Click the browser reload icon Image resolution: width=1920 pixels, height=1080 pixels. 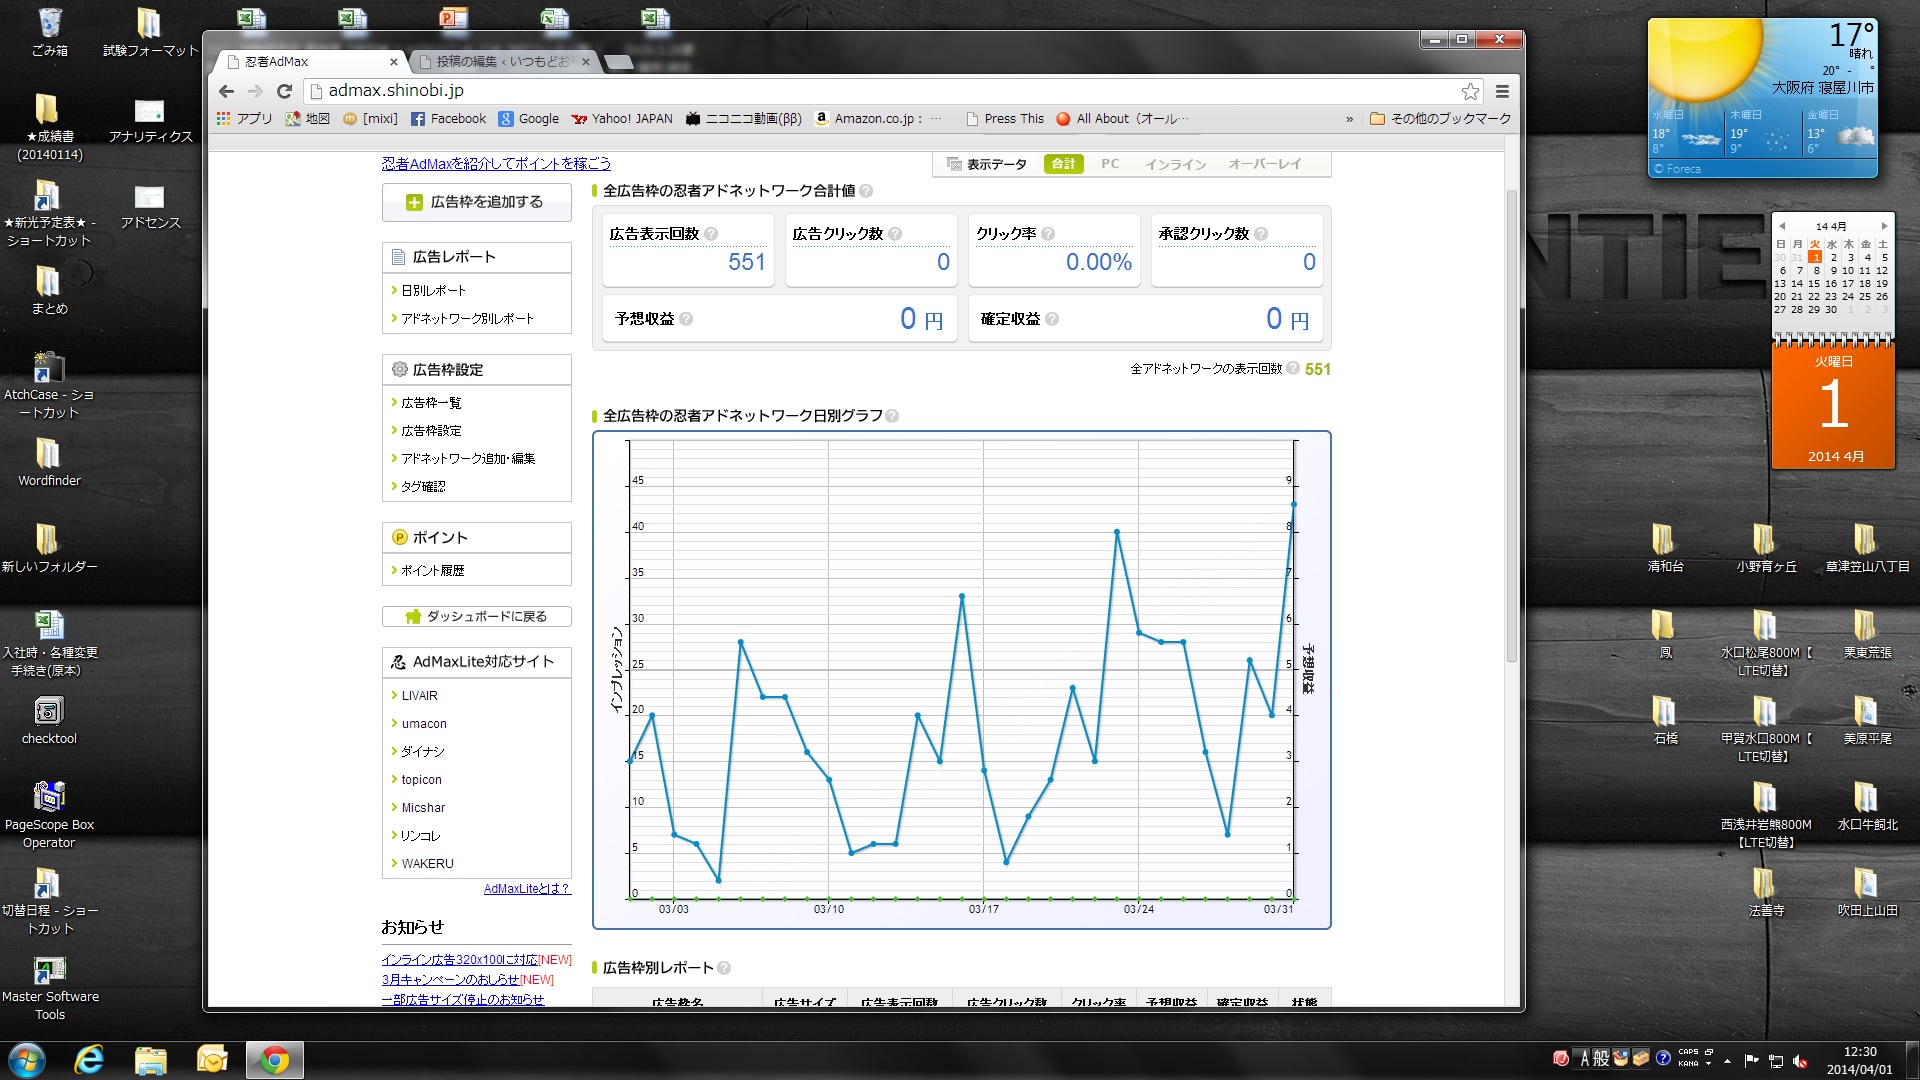click(x=284, y=91)
